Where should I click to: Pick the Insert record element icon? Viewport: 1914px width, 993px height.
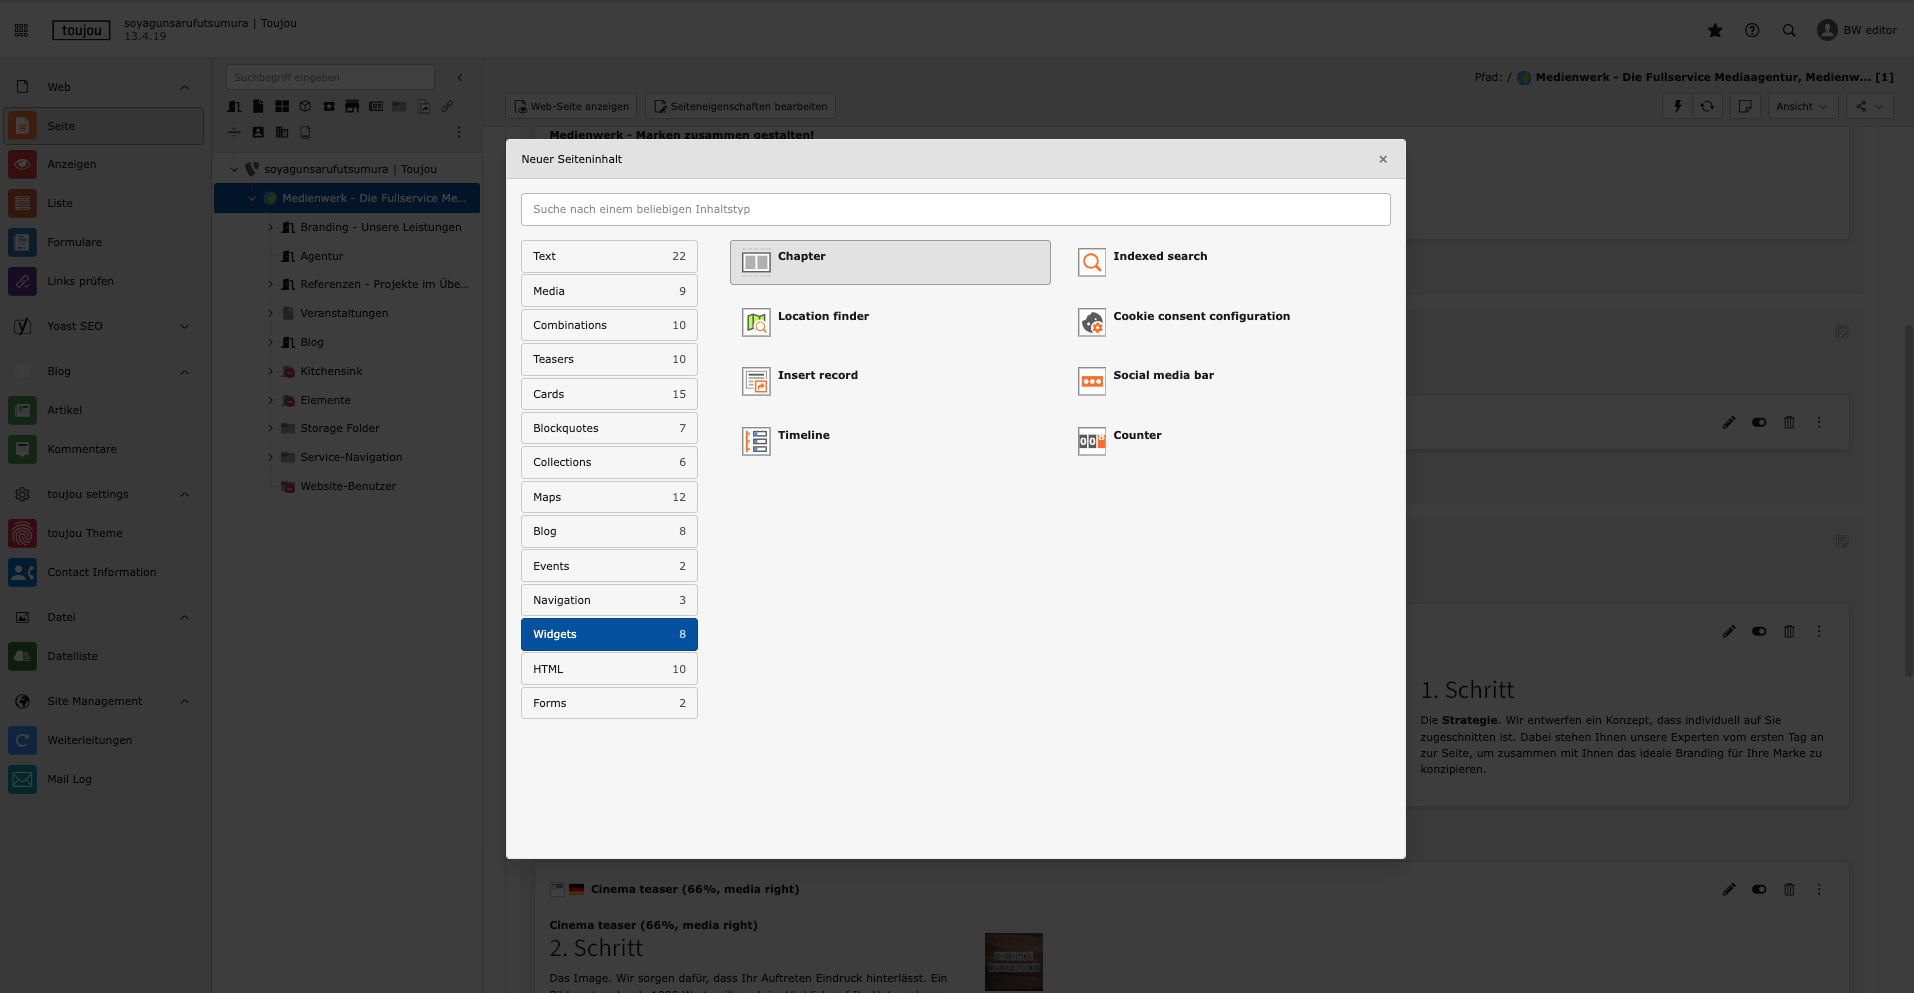[756, 381]
